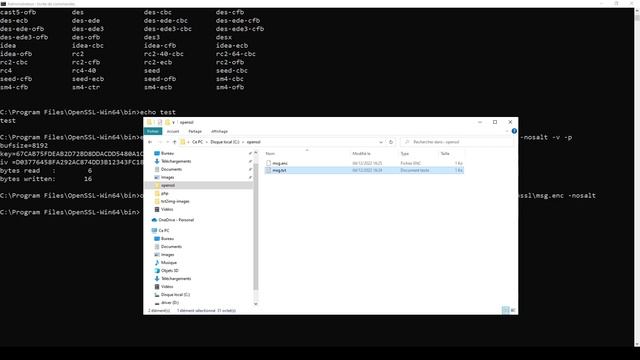
Task: Open quick access toolbar customize dropdown
Action: (x=173, y=122)
